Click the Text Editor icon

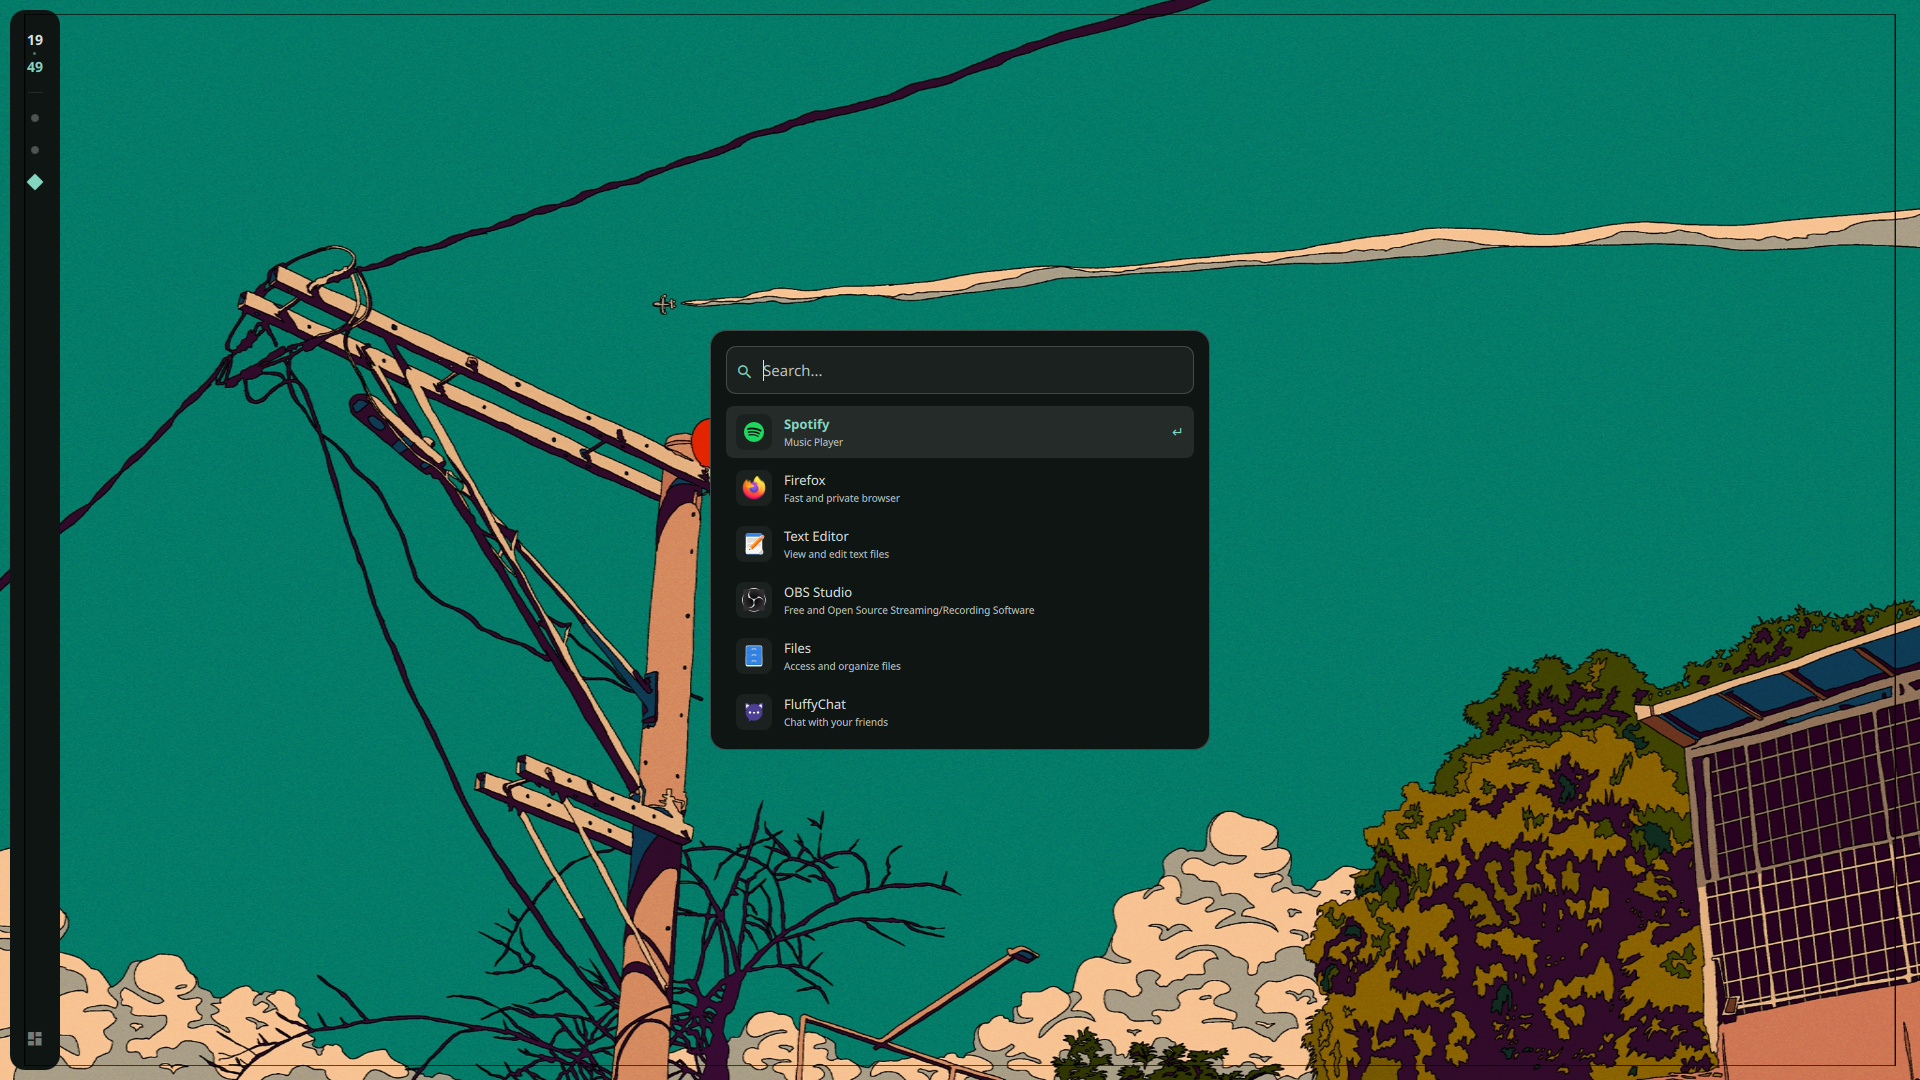754,544
